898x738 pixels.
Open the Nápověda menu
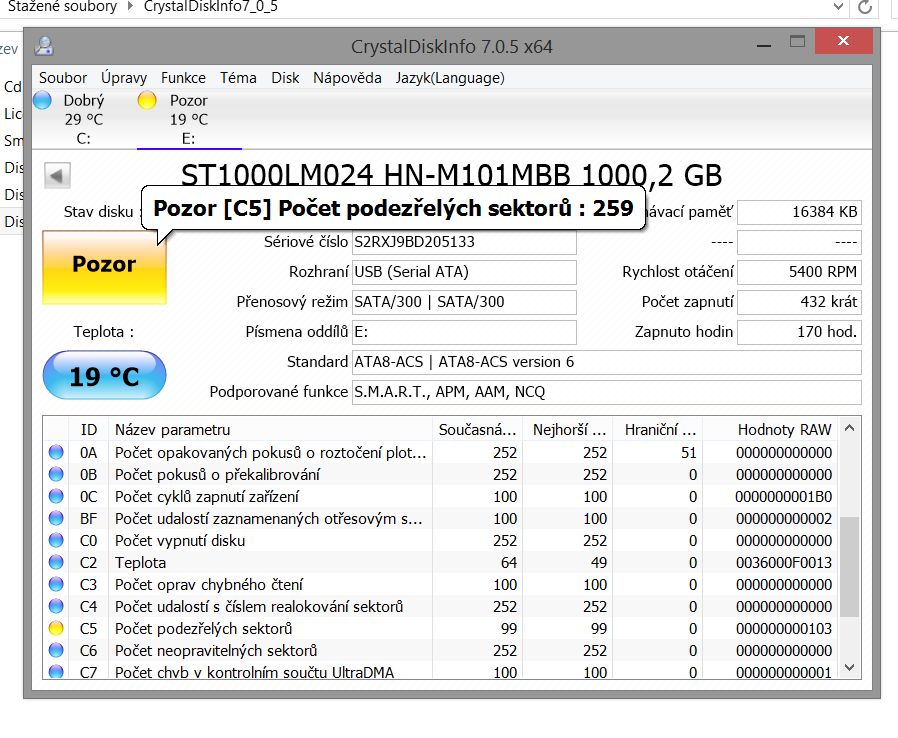click(347, 78)
